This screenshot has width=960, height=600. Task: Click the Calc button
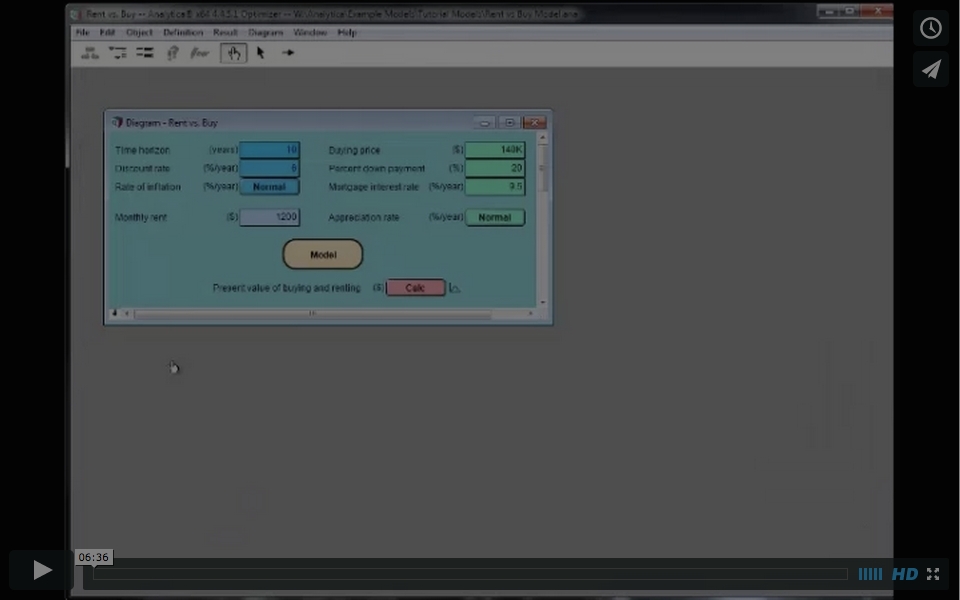pos(415,288)
